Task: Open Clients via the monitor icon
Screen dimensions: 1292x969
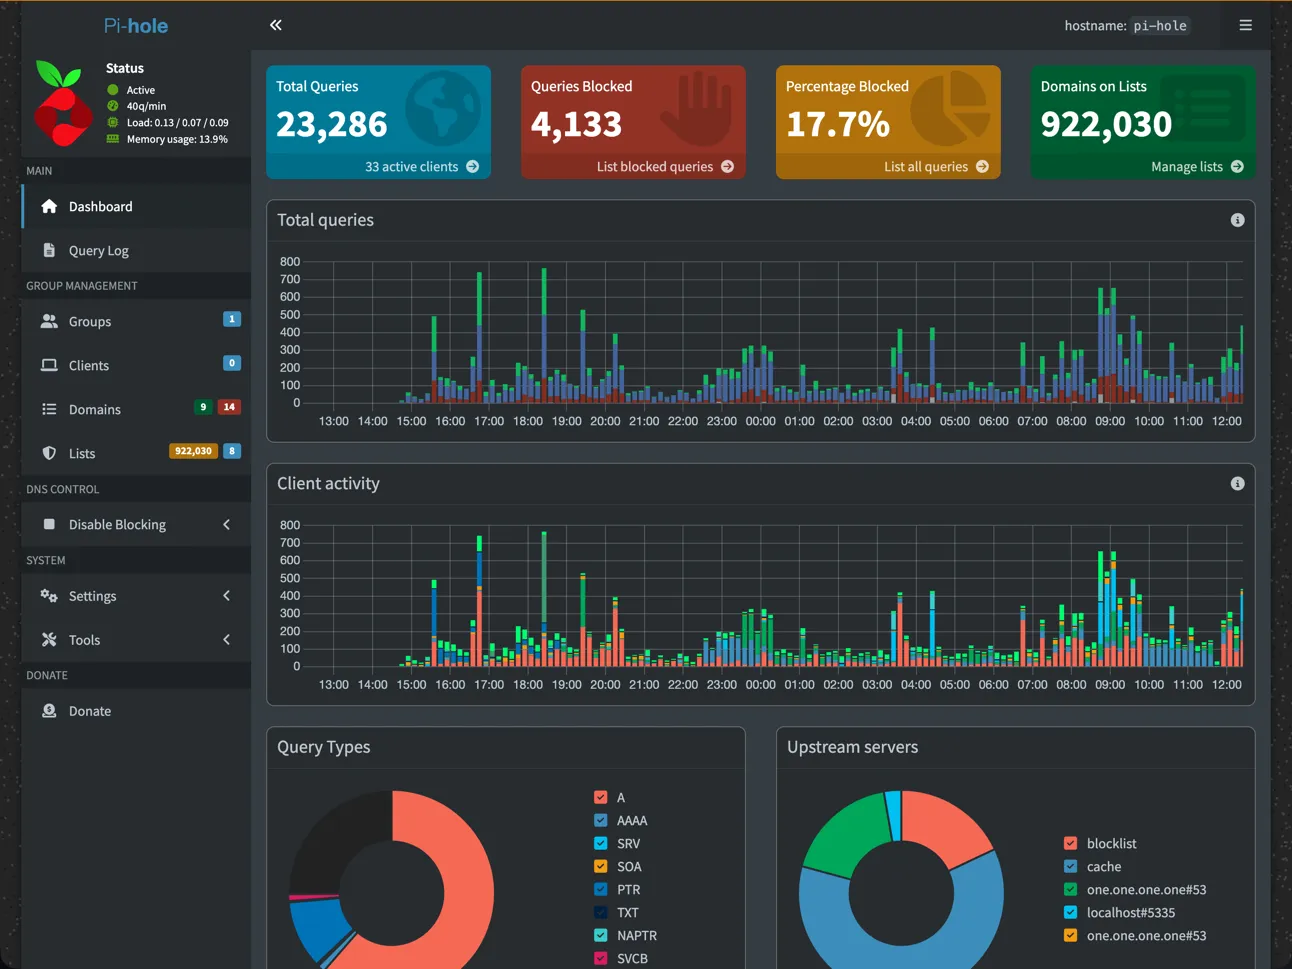Action: pos(48,365)
